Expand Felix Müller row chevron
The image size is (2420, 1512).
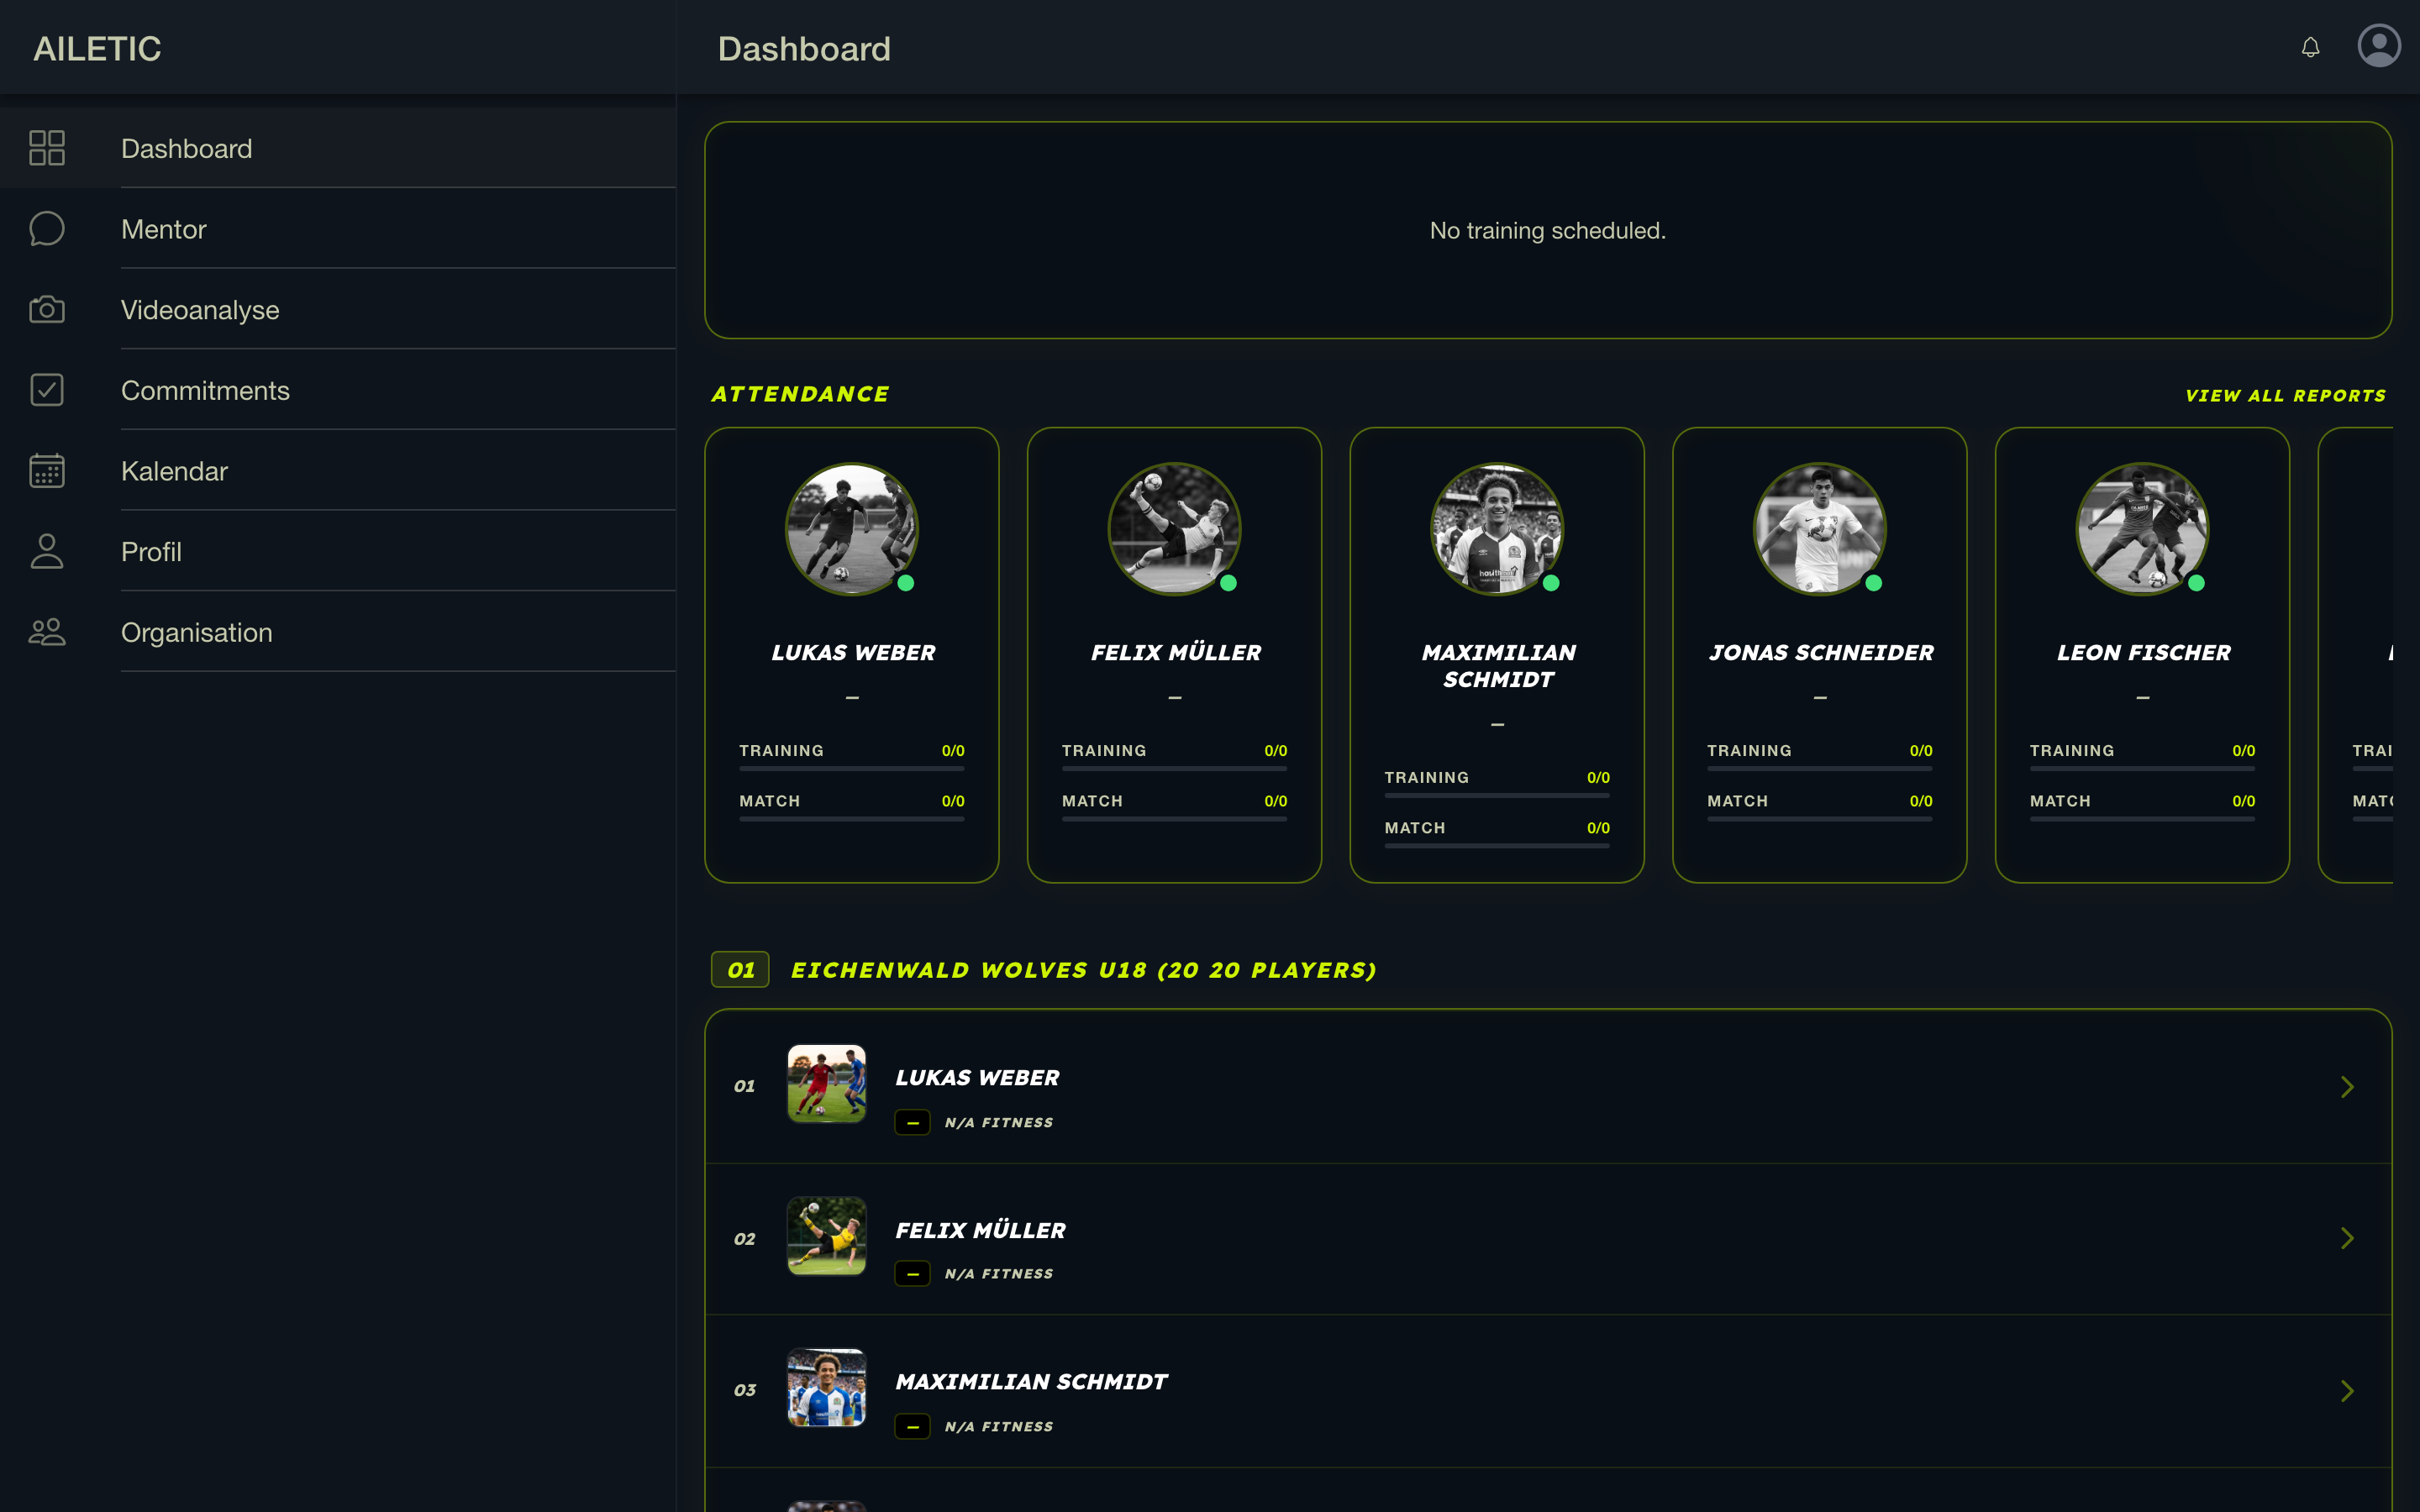[2347, 1239]
